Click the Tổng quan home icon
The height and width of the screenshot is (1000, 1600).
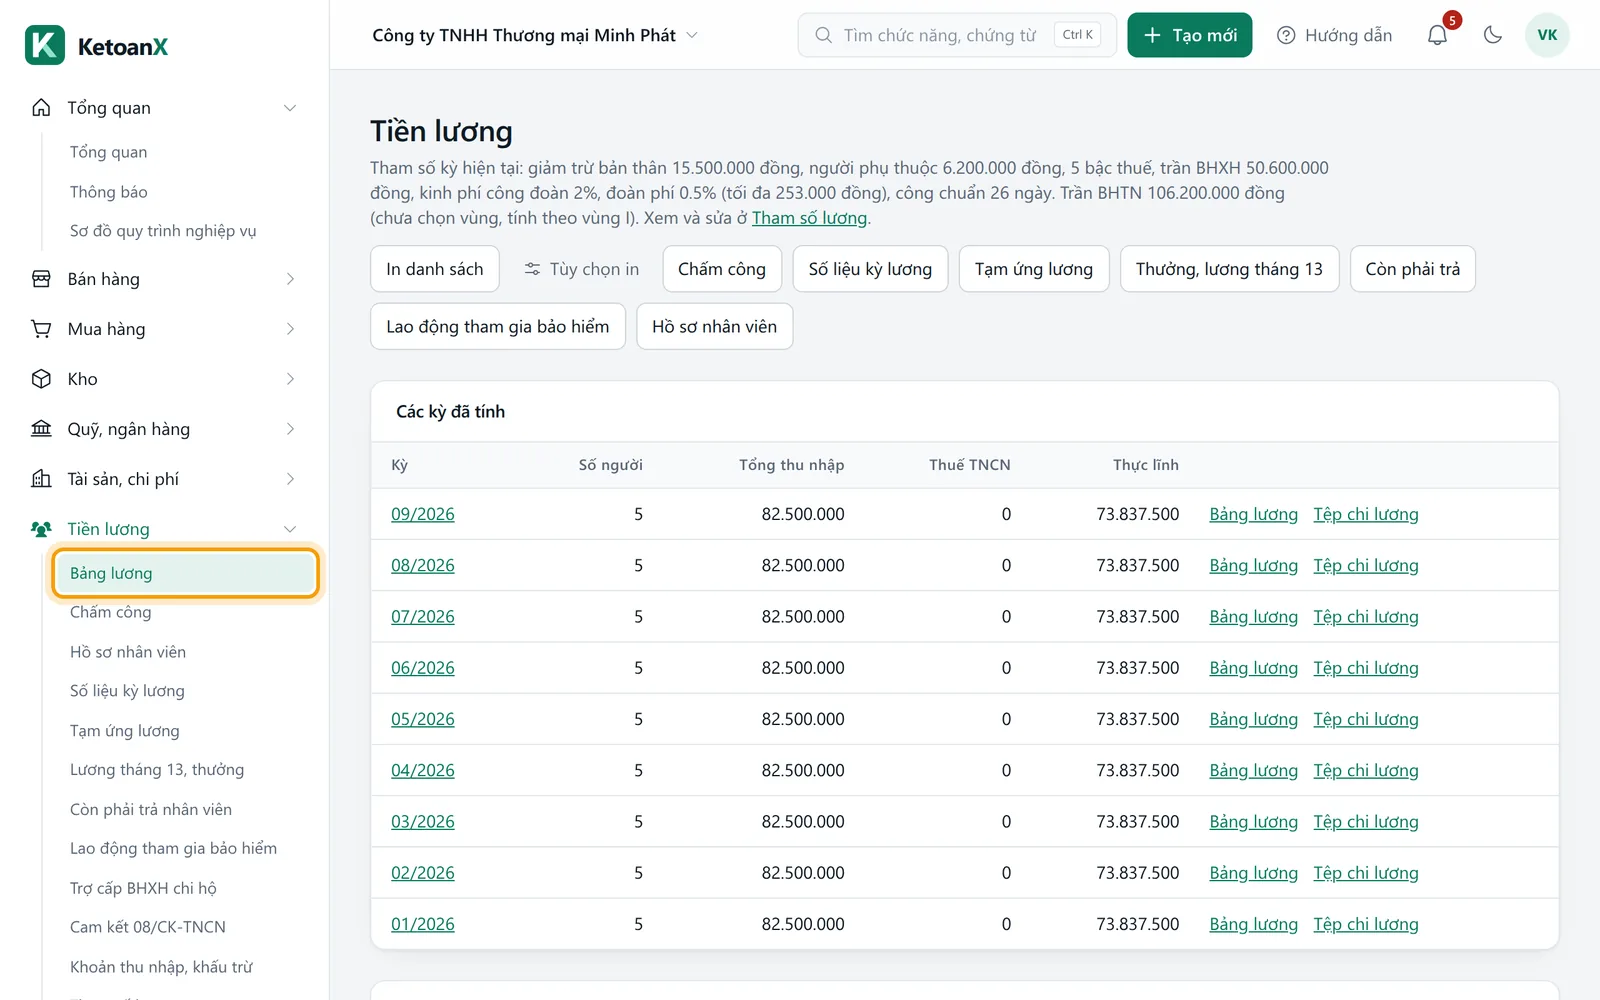pos(41,108)
